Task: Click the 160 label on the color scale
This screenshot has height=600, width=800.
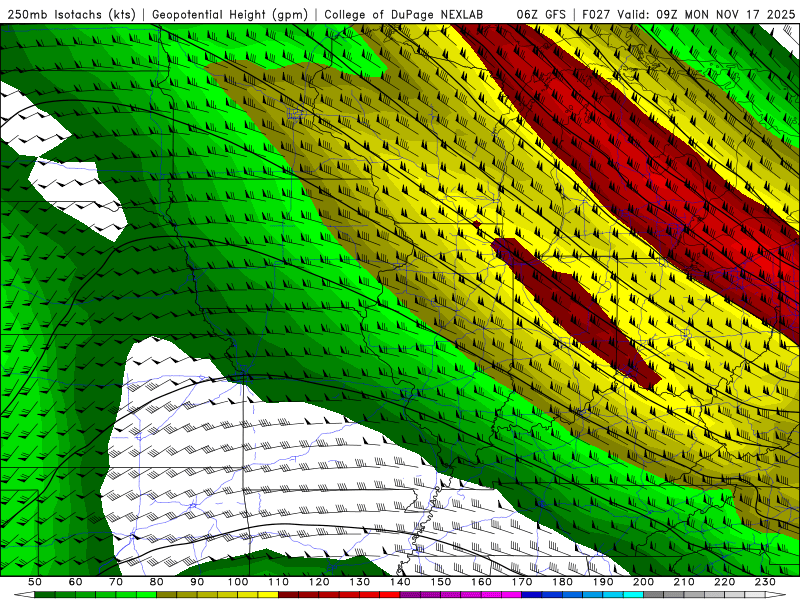Action: point(481,582)
